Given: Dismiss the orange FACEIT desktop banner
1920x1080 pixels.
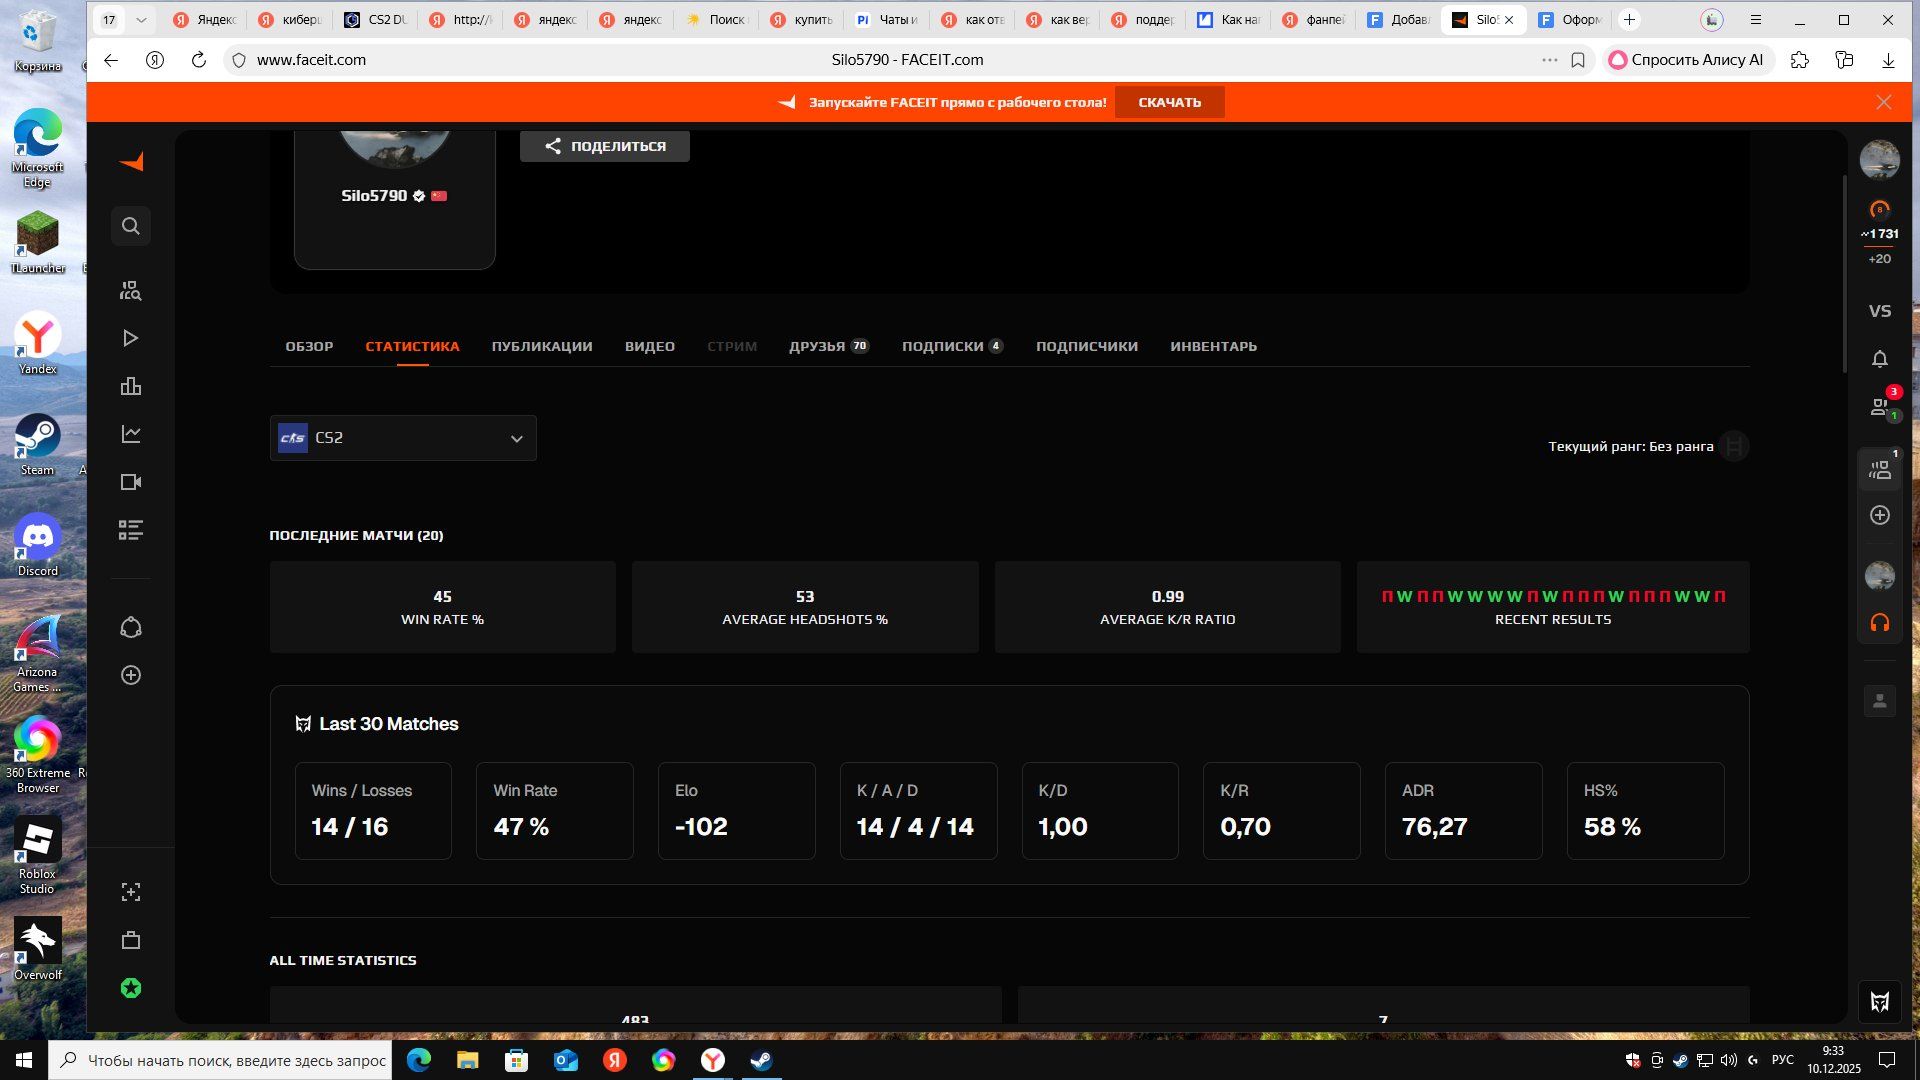Looking at the screenshot, I should coord(1883,102).
